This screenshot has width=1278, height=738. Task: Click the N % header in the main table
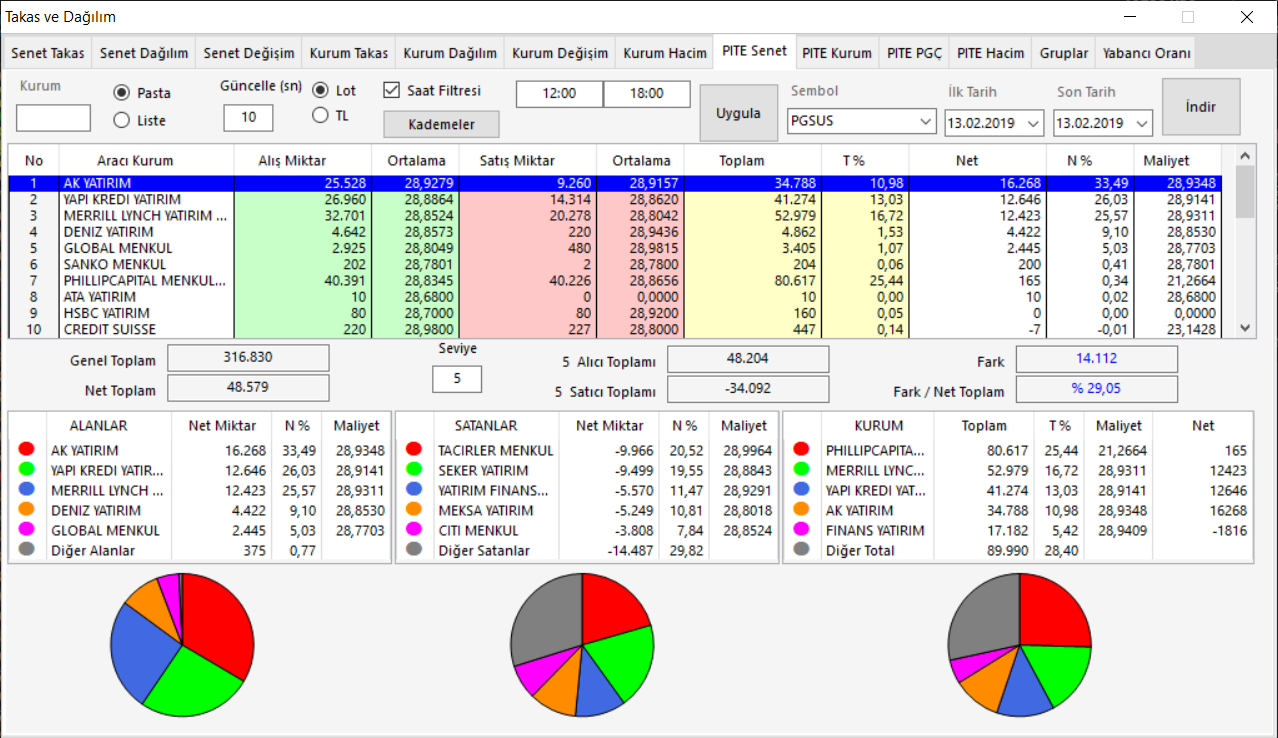tap(1090, 160)
